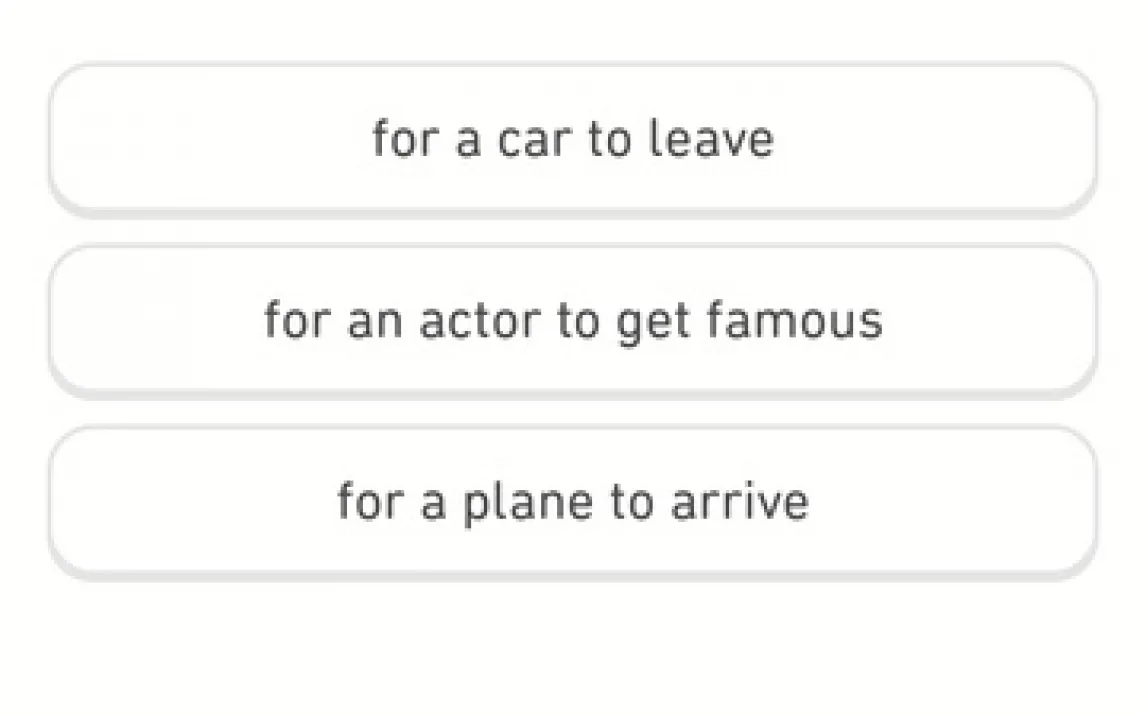Answer with "for a plane to arrive"

[x=572, y=501]
